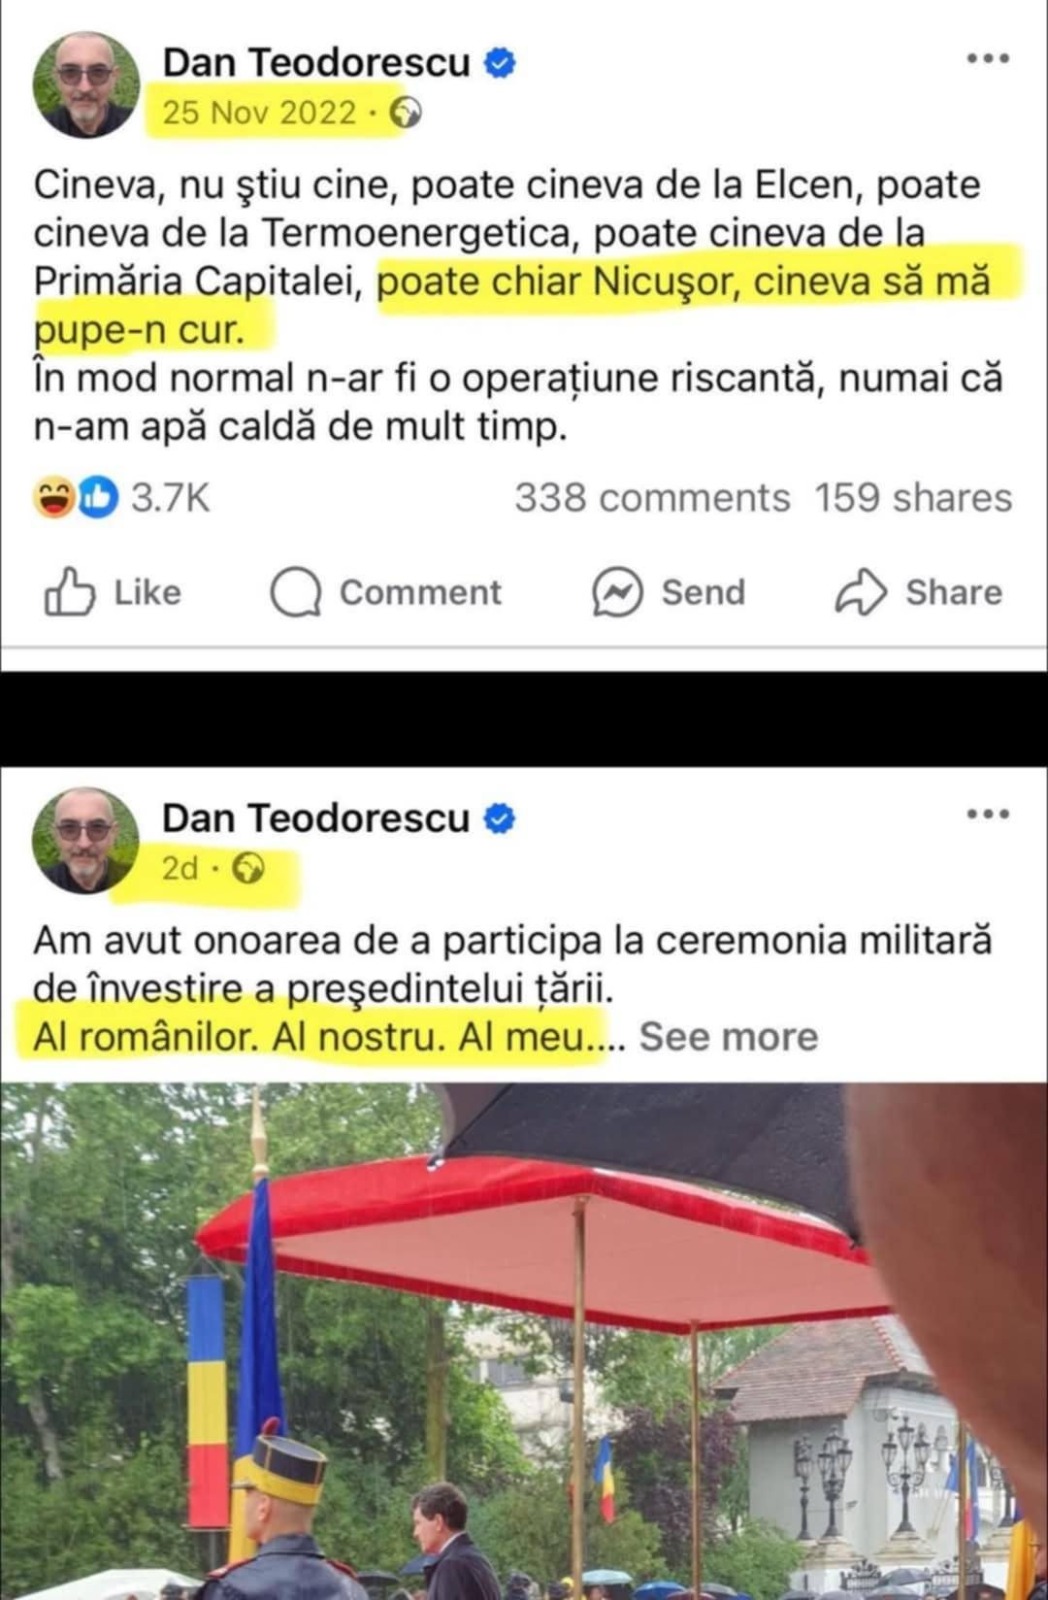View the 338 comments
Screen dimensions: 1048x1600
point(652,498)
